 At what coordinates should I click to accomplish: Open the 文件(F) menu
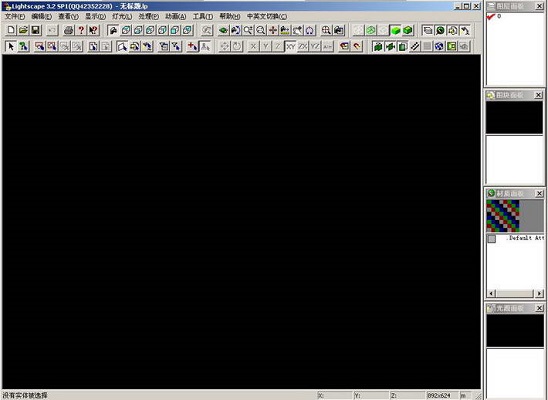pyautogui.click(x=15, y=16)
